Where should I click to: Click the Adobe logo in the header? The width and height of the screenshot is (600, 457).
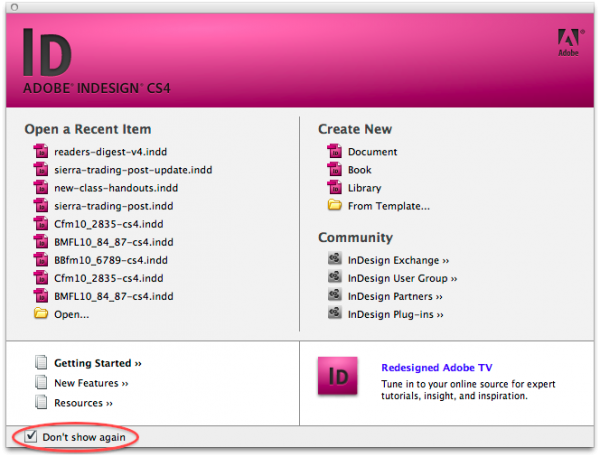click(x=566, y=42)
